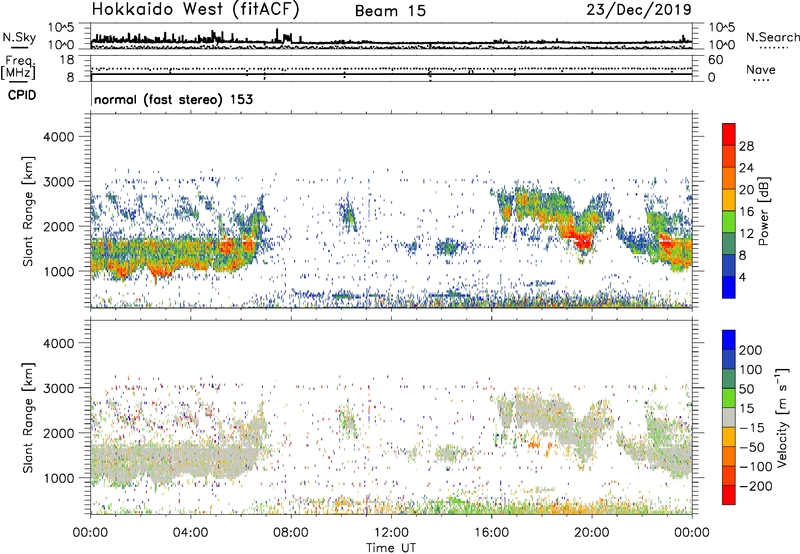Click the '10^5' tick beside N.Search
This screenshot has width=800, height=554.
click(721, 27)
